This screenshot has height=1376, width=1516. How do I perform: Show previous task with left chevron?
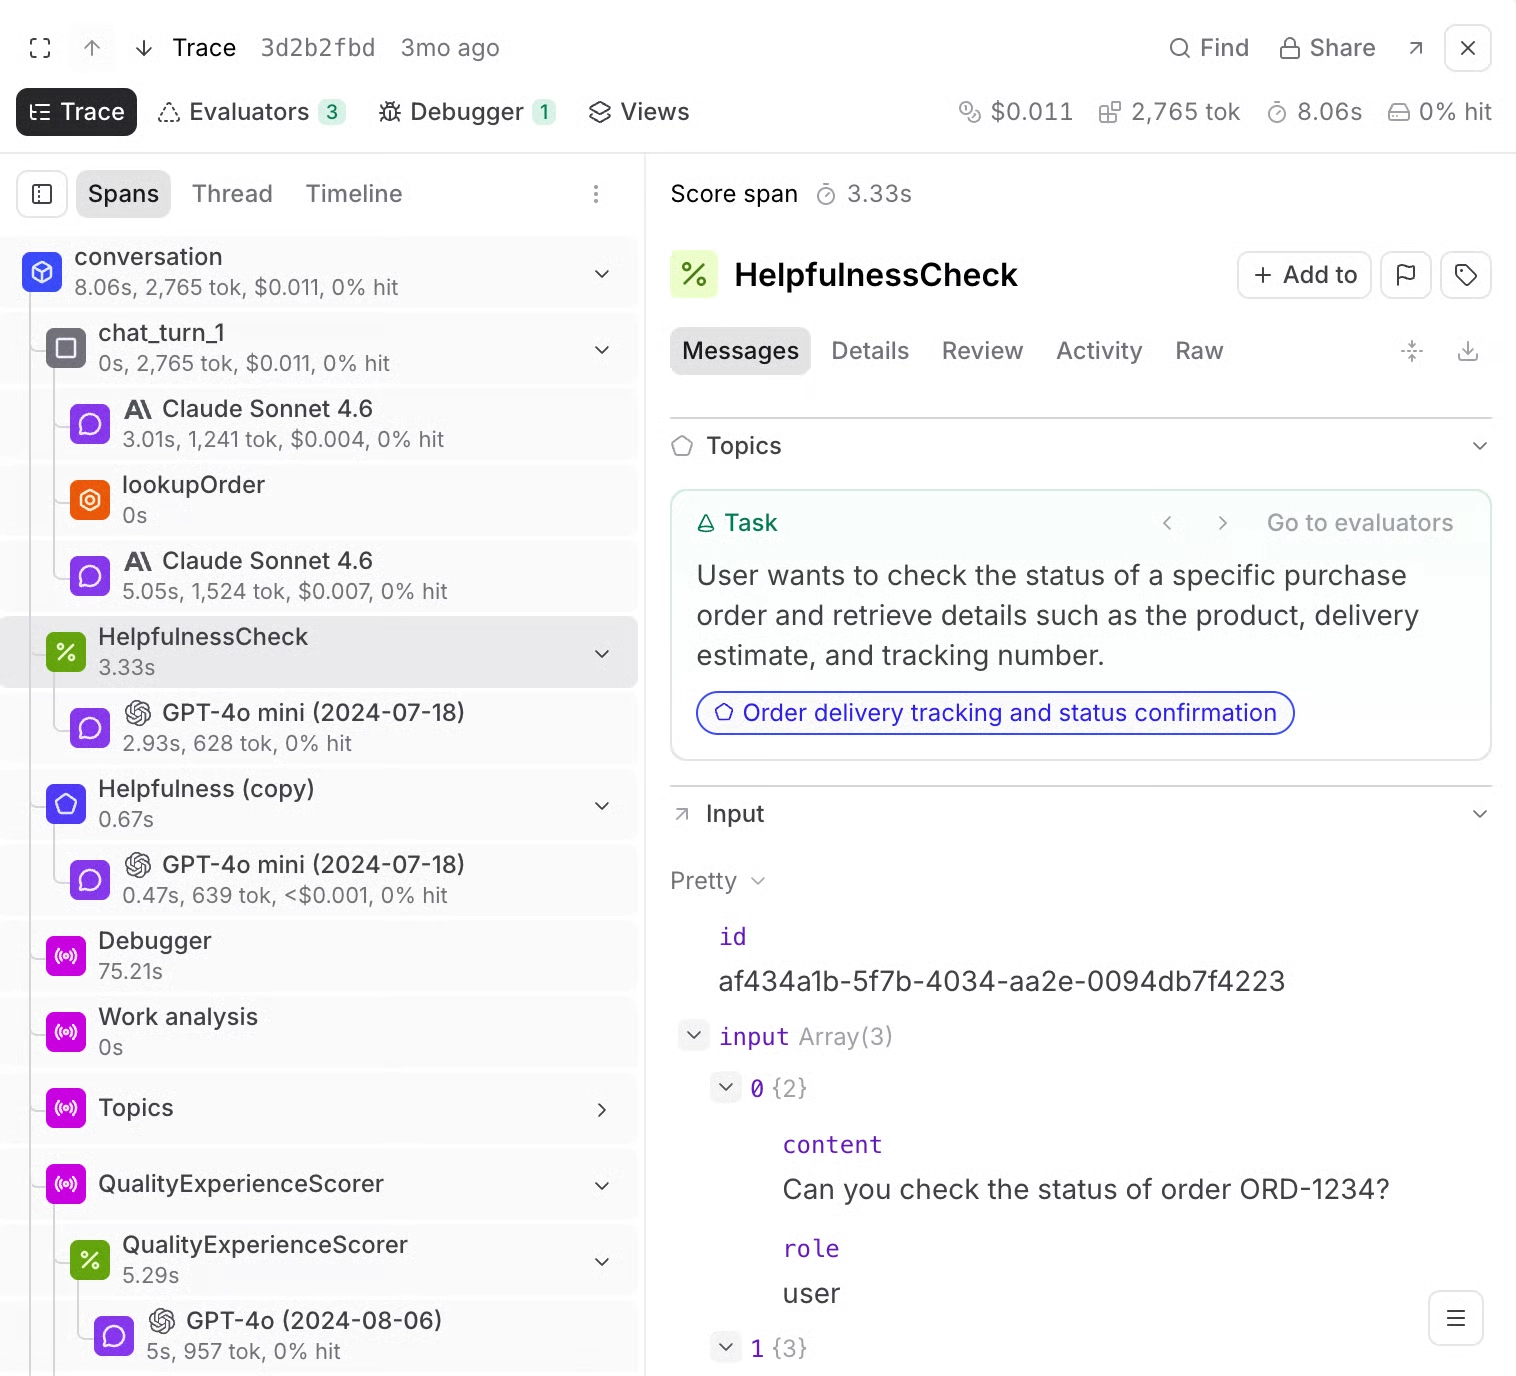pyautogui.click(x=1167, y=523)
